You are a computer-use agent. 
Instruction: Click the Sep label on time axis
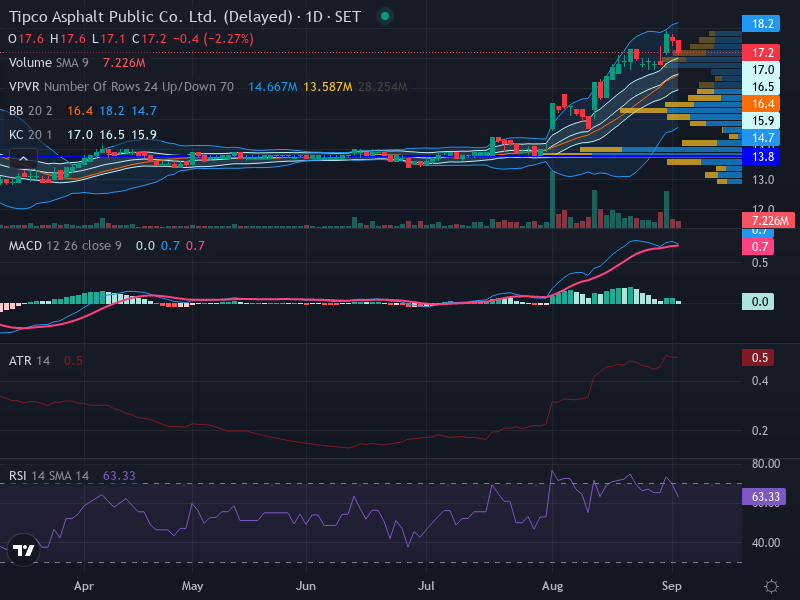tap(671, 586)
